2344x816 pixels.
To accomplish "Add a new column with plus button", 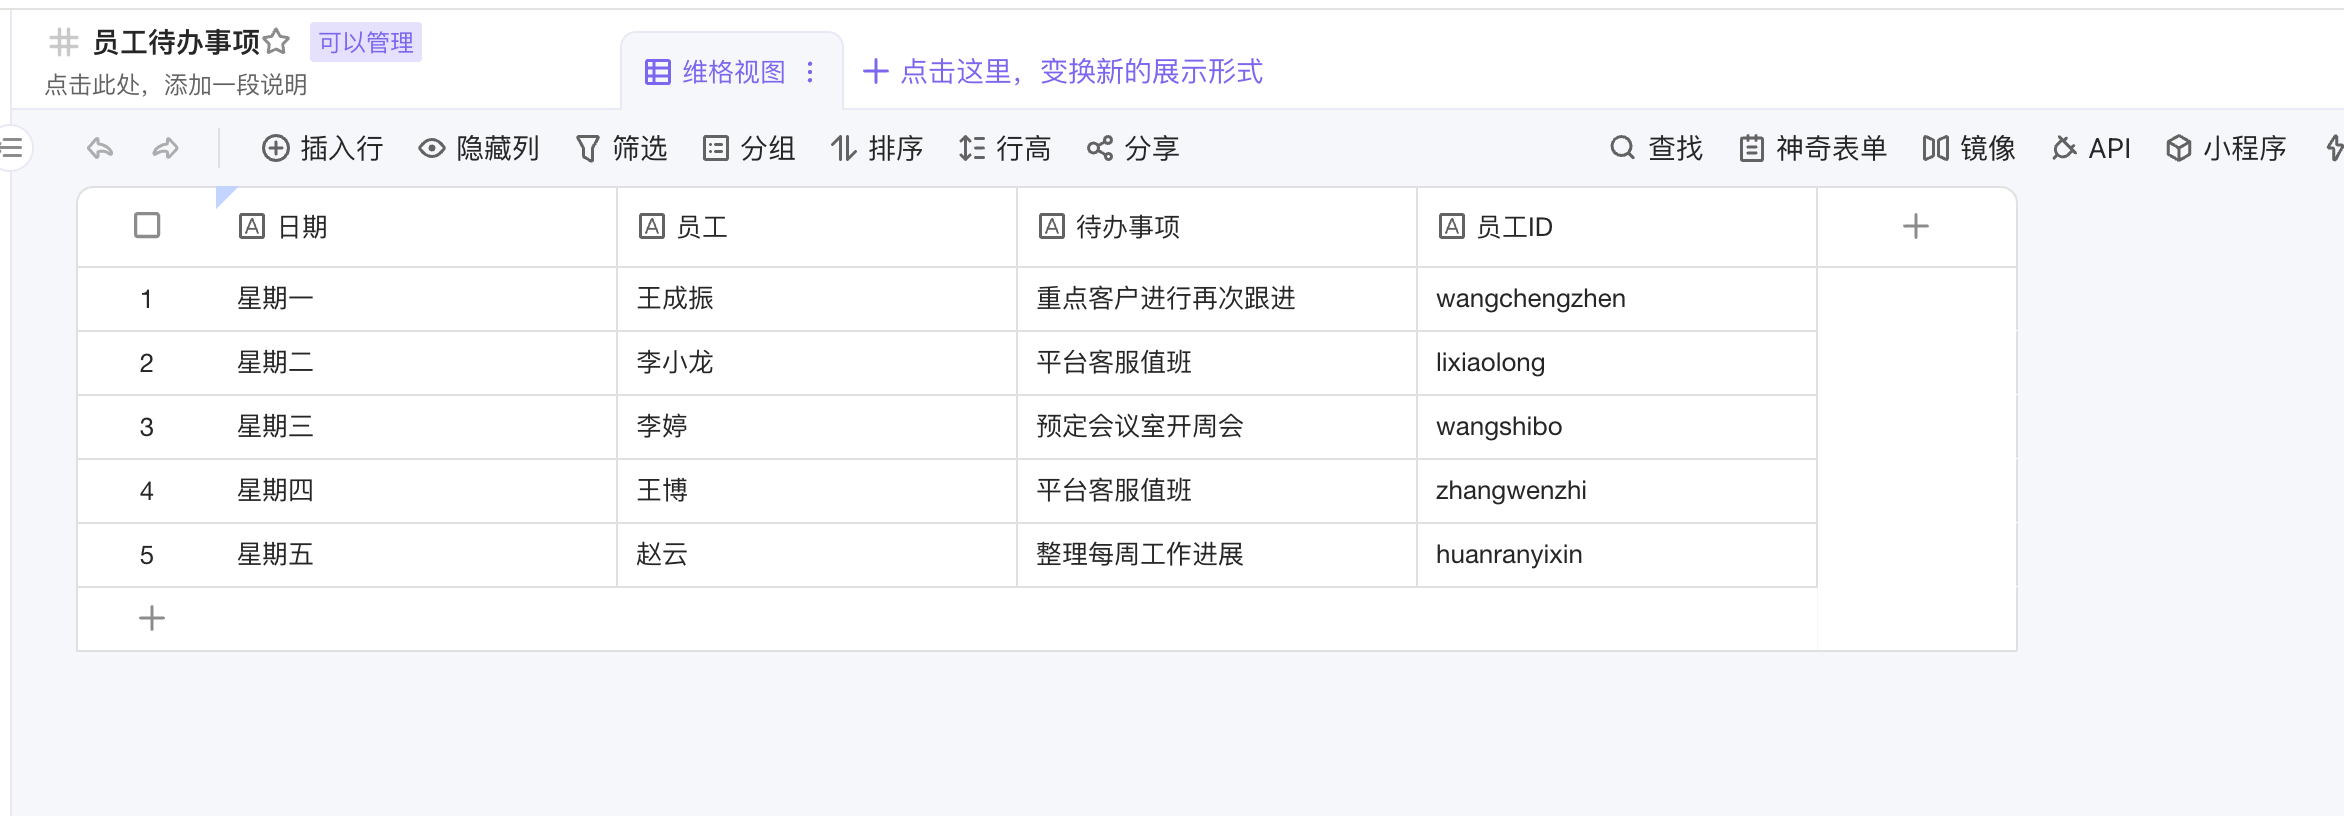I will (x=1916, y=227).
